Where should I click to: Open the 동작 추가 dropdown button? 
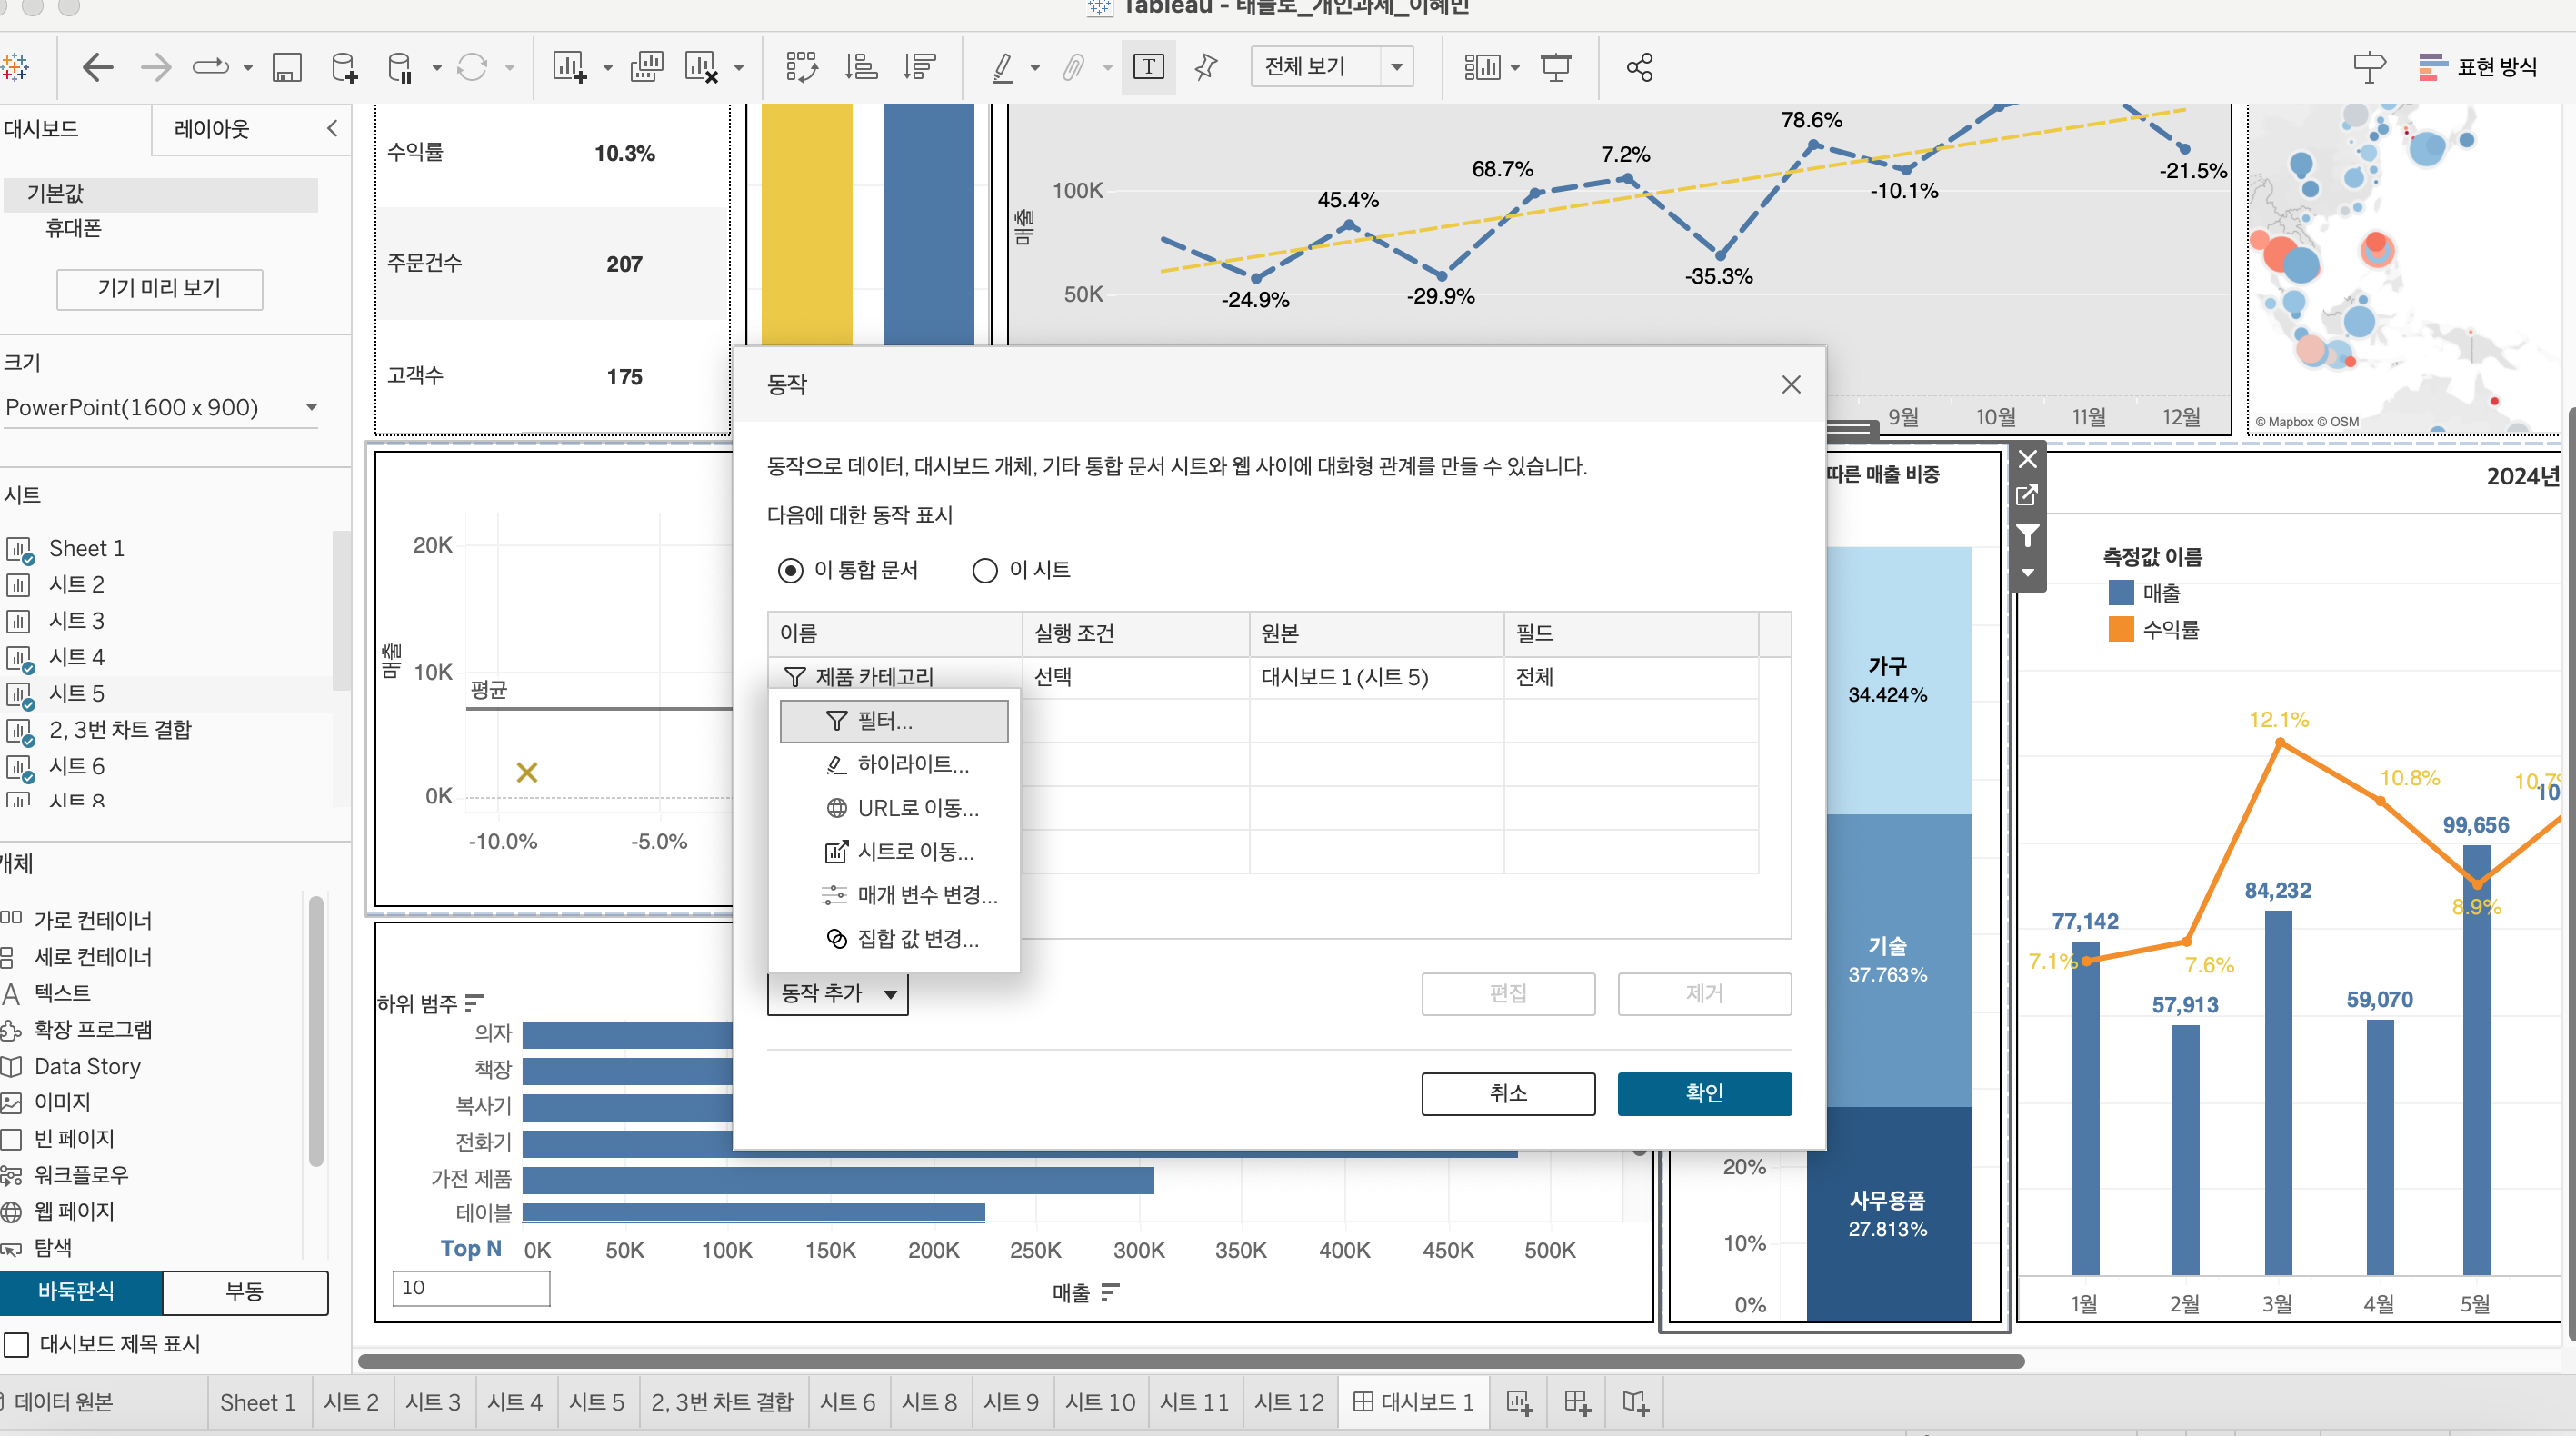837,993
